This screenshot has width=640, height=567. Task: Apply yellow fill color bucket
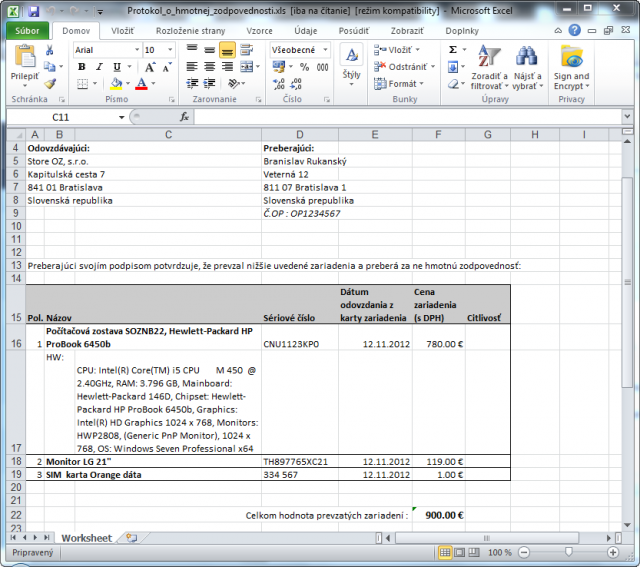tap(116, 84)
